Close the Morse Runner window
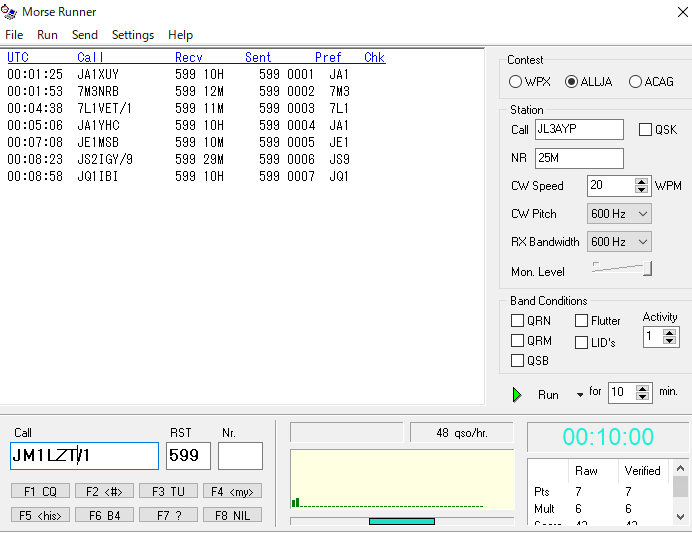The height and width of the screenshot is (533, 692). 682,12
